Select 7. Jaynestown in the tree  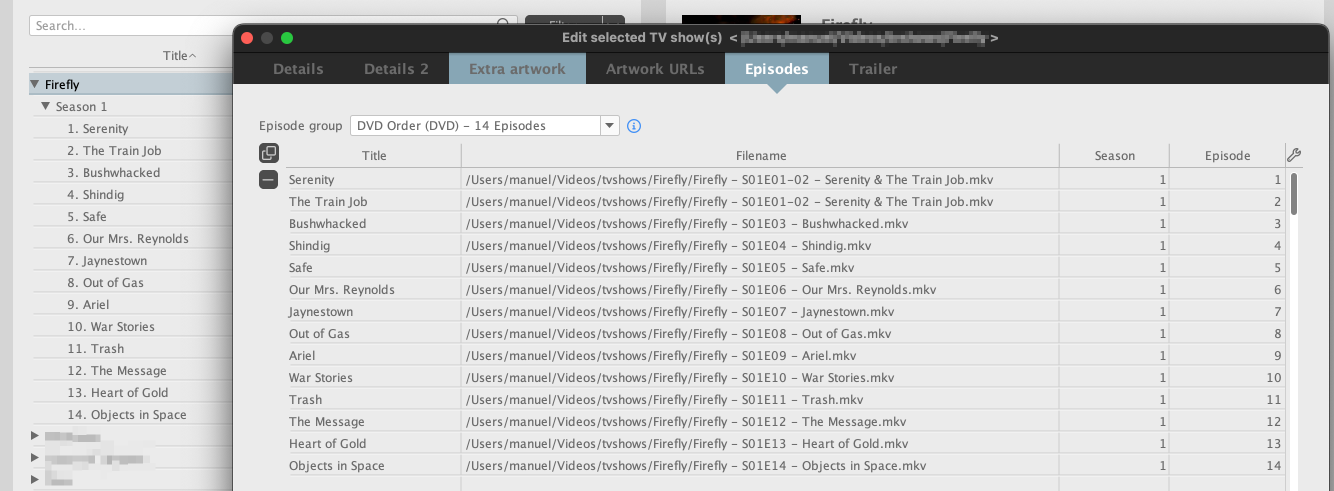point(107,261)
